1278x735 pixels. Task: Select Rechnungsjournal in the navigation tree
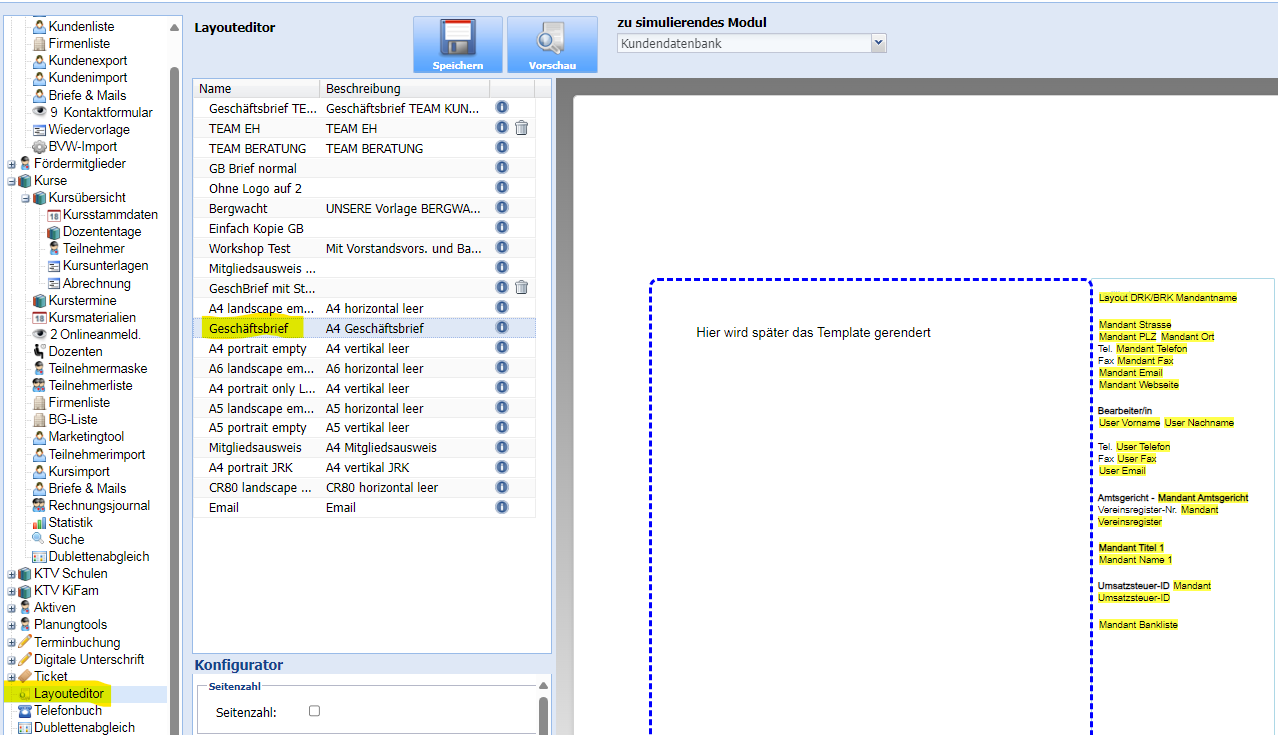click(x=98, y=506)
